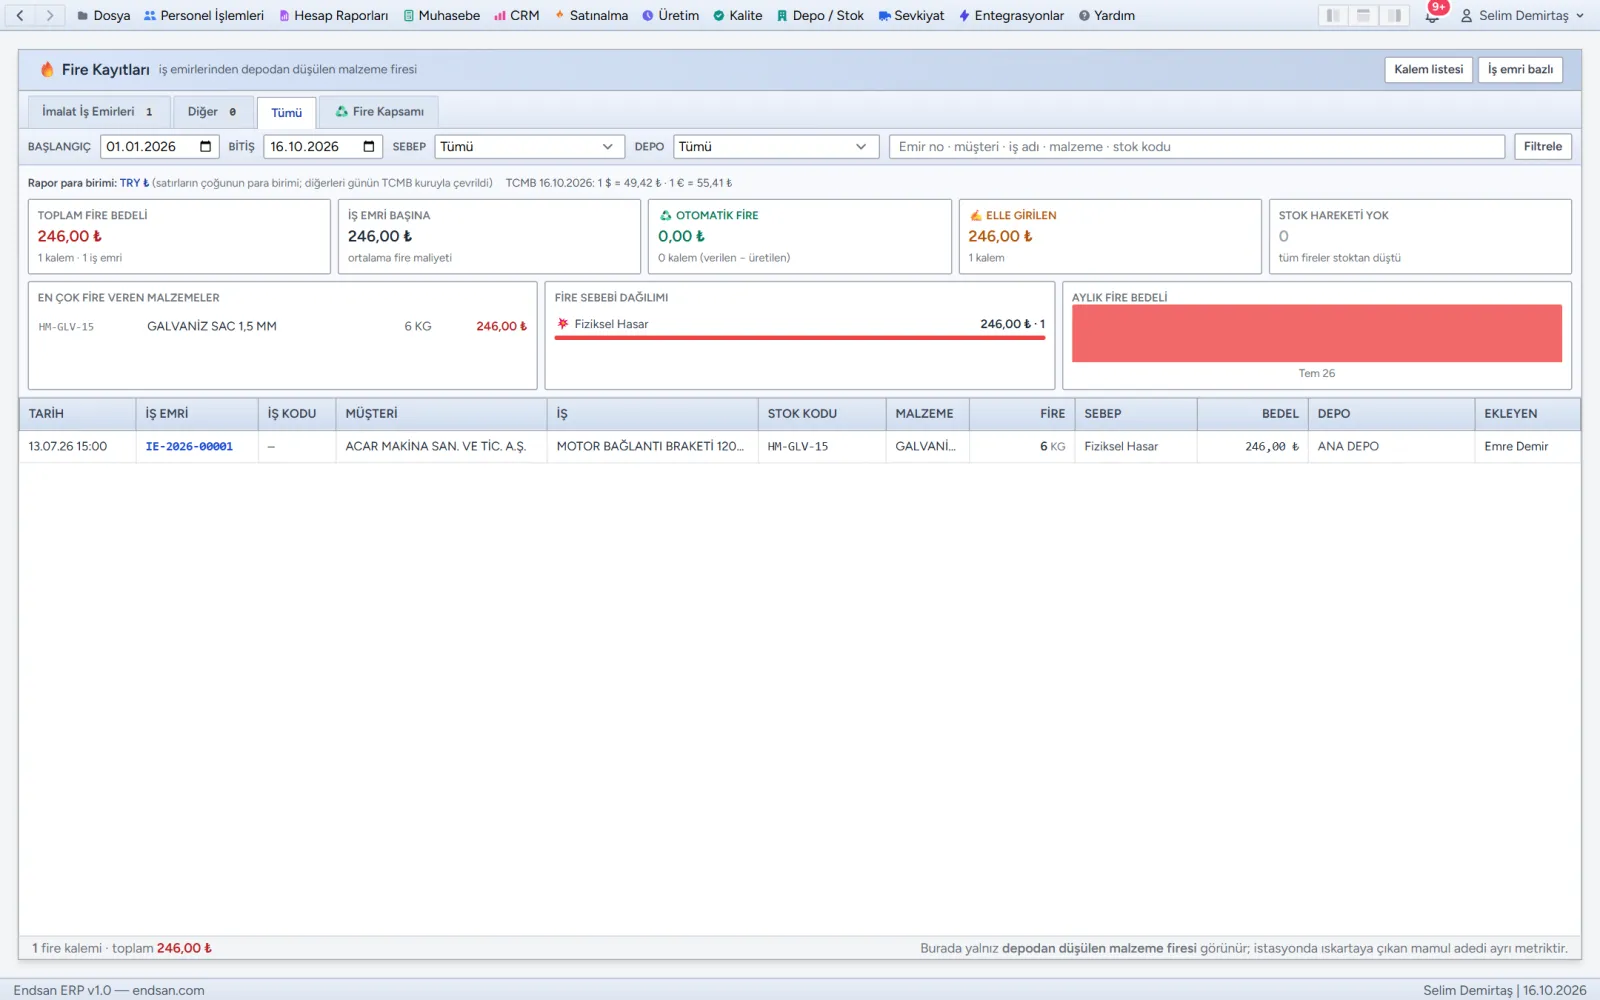Click the Kalem listesi button

pyautogui.click(x=1428, y=69)
